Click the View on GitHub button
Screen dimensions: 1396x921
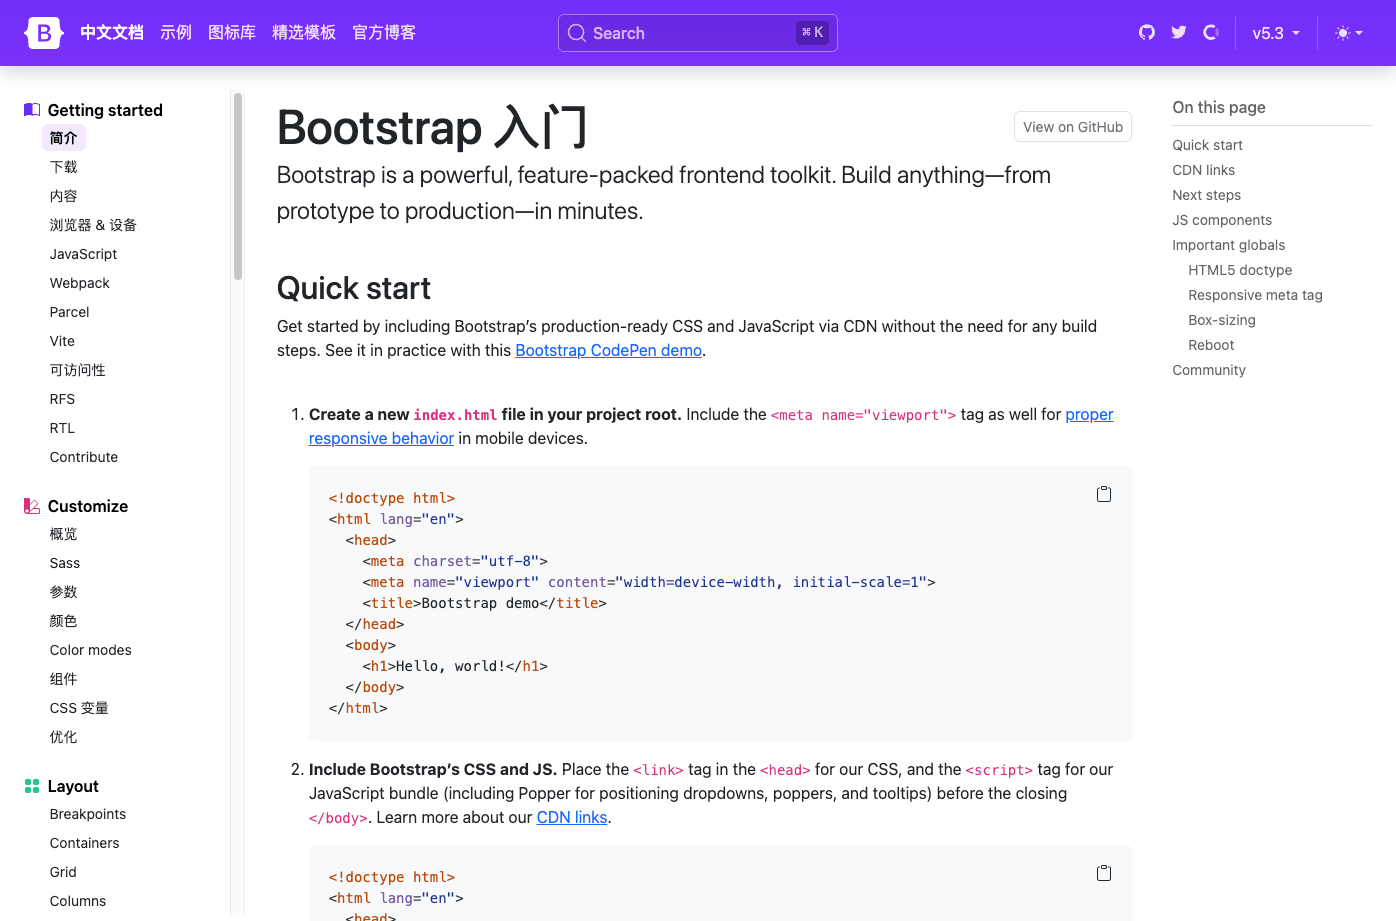(1073, 127)
